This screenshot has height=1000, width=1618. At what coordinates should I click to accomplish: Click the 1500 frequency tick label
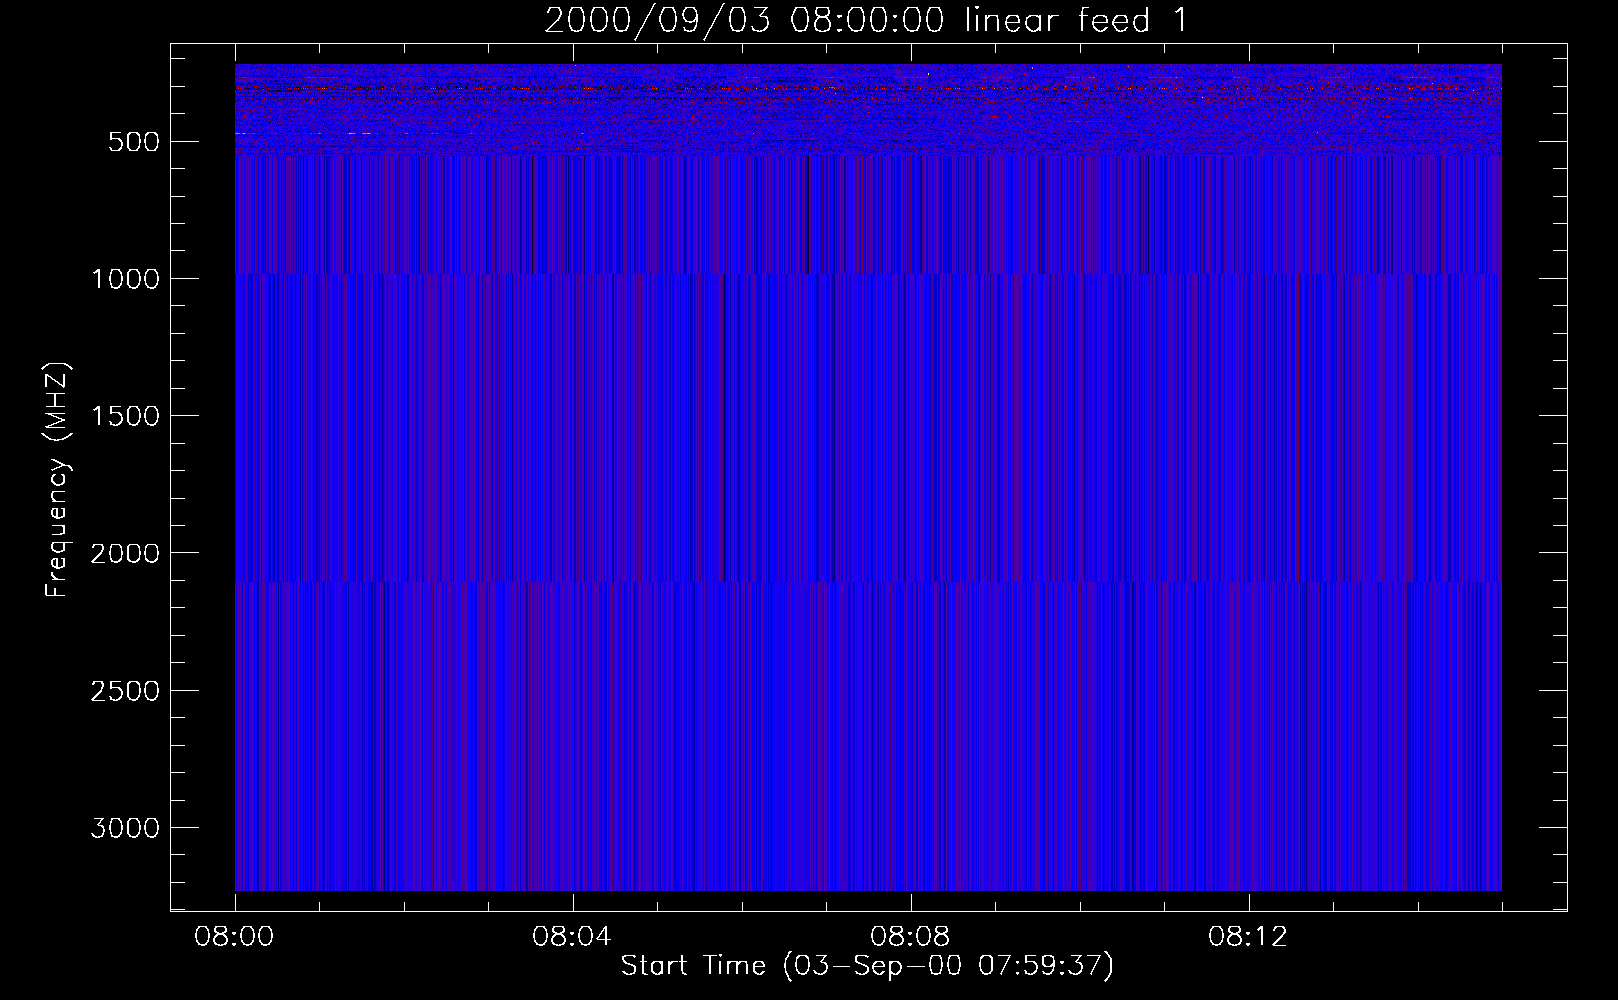125,416
